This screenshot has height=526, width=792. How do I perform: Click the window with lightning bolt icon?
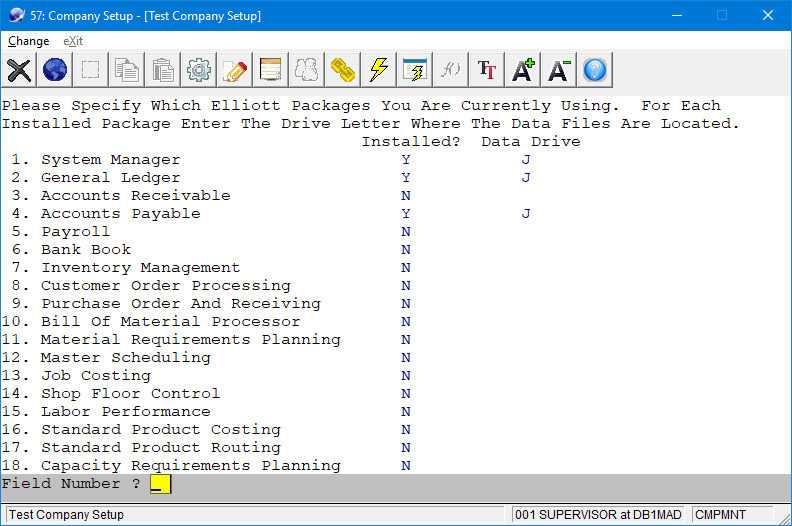tap(415, 70)
